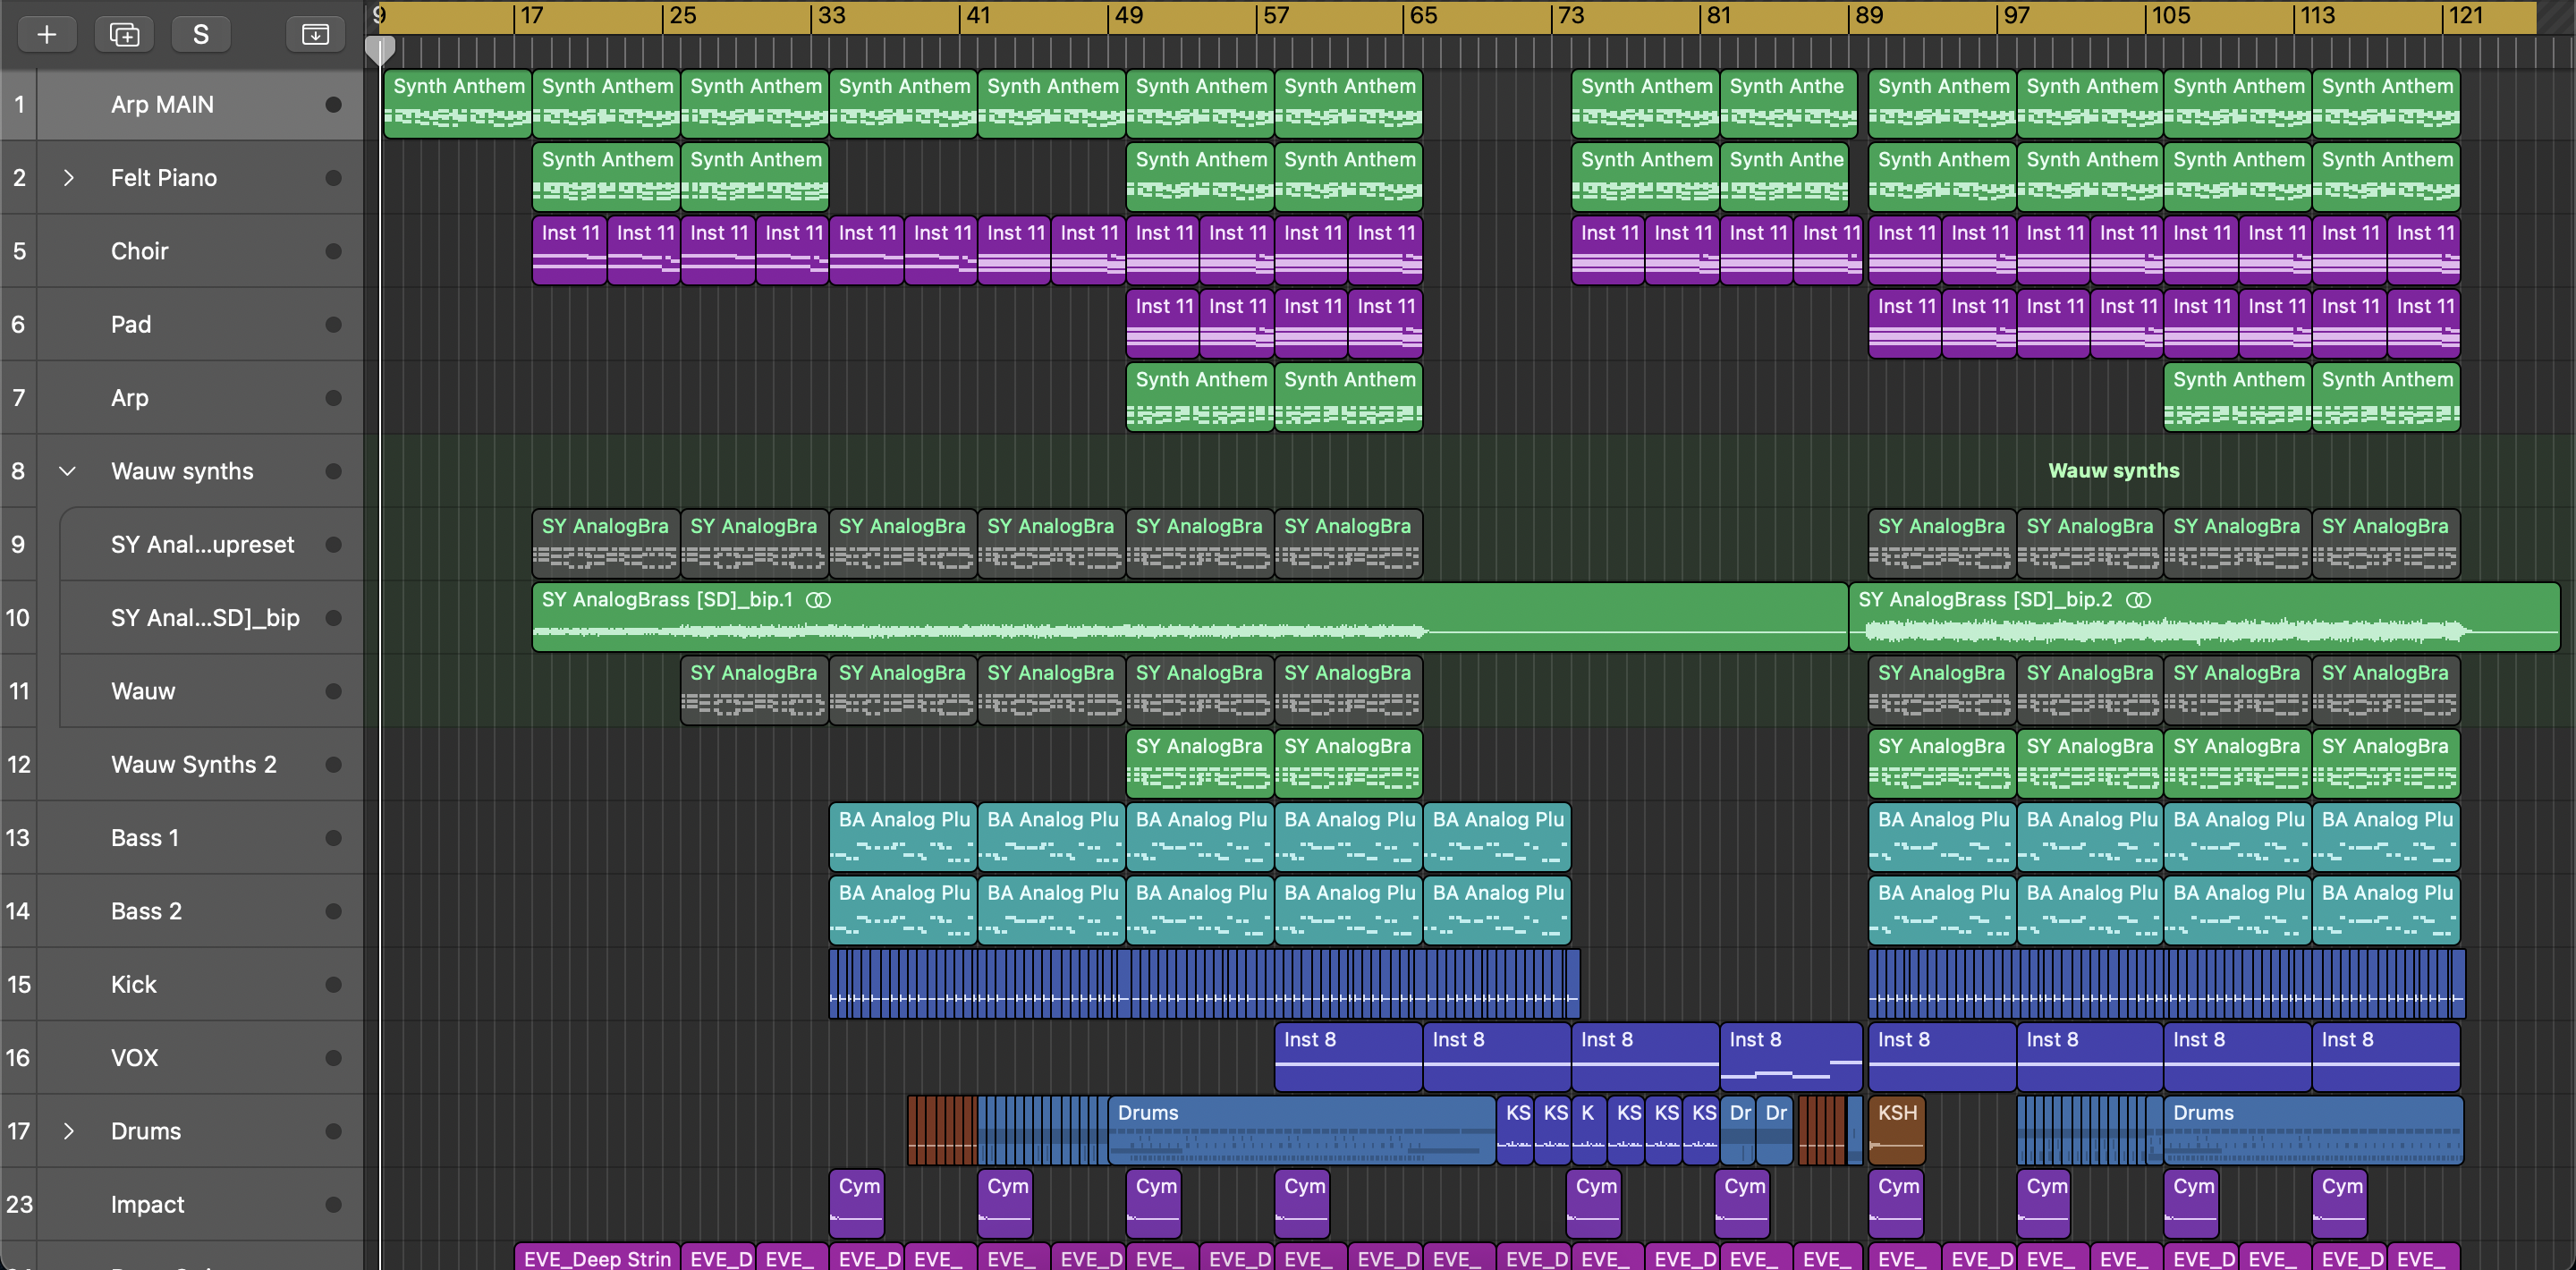Toggle the Choir track dot indicator
The image size is (2576, 1270).
pos(334,251)
